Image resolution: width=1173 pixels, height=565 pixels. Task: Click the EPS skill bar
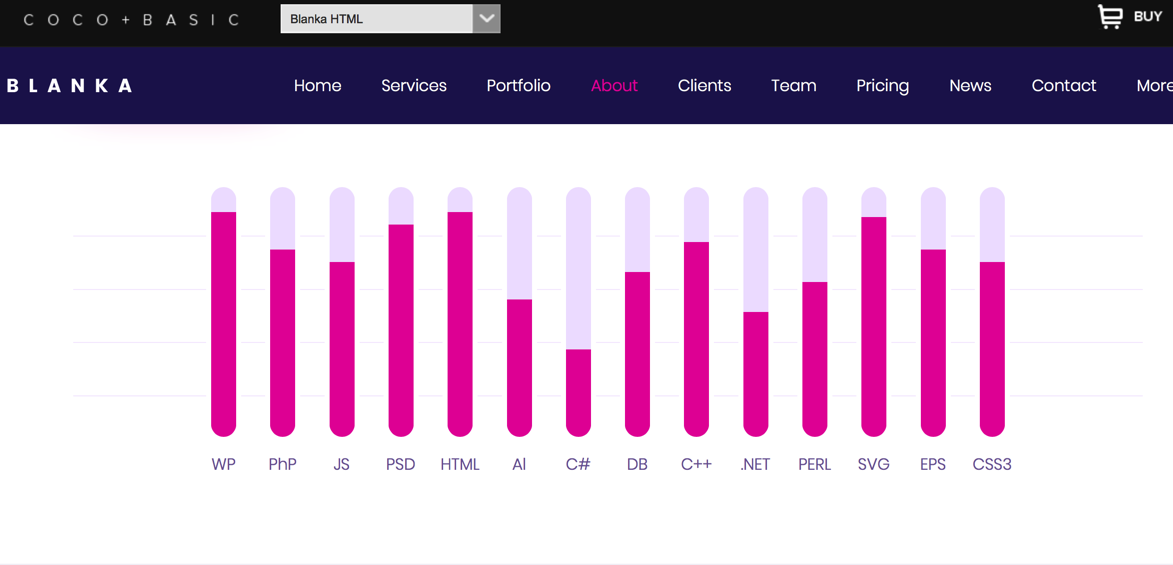[933, 312]
